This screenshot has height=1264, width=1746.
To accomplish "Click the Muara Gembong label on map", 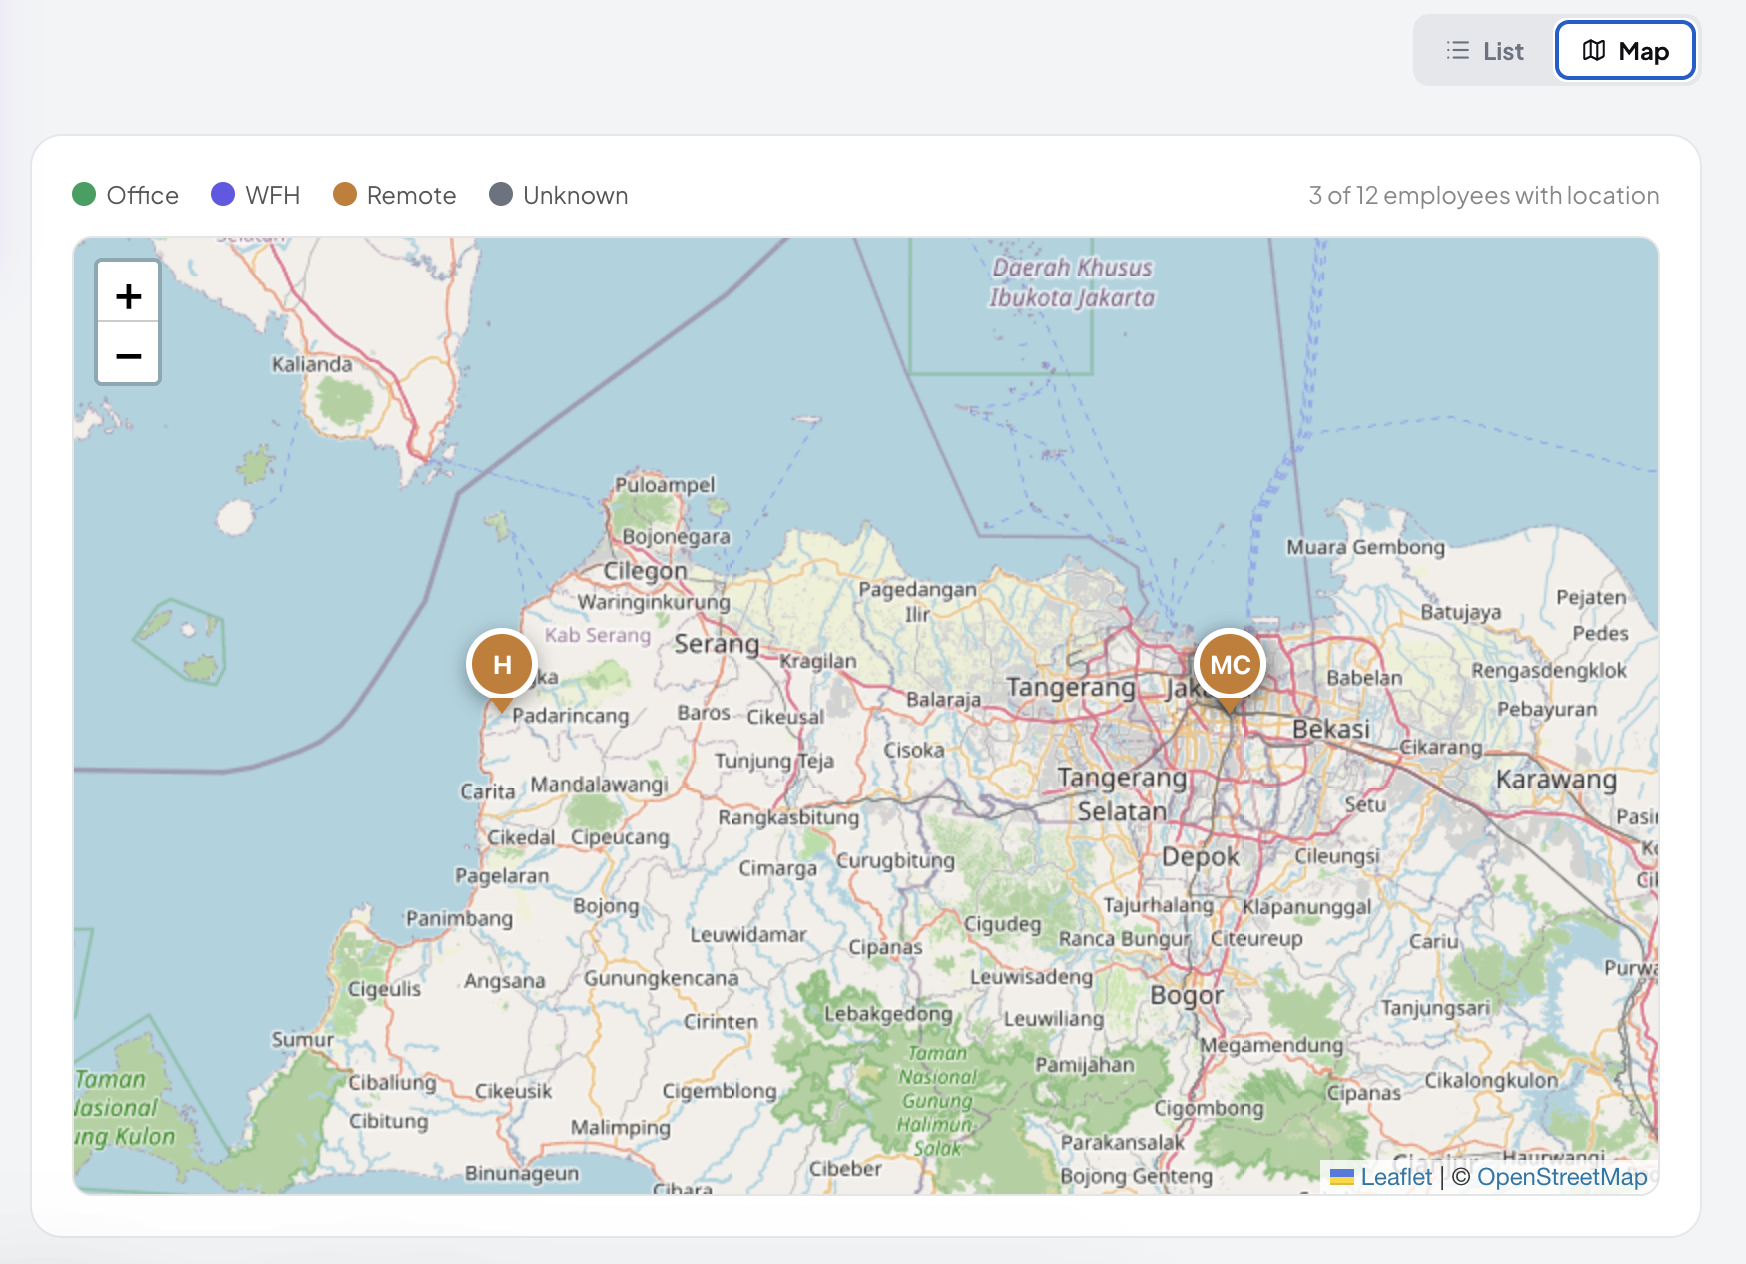I will click(1365, 547).
